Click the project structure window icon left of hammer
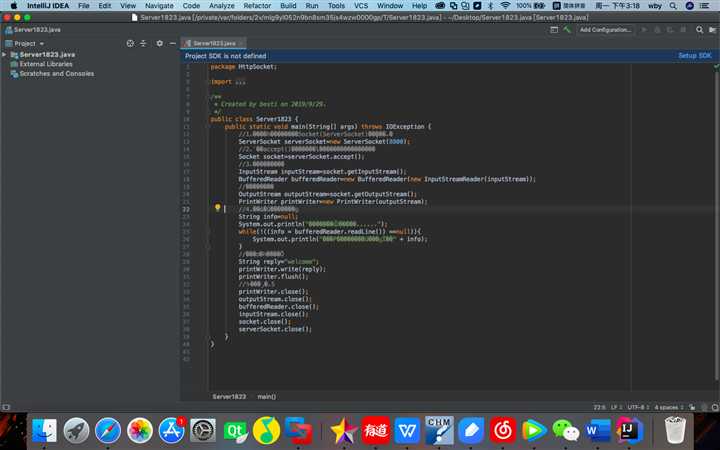Screen dimensions: 720x450 (554, 30)
